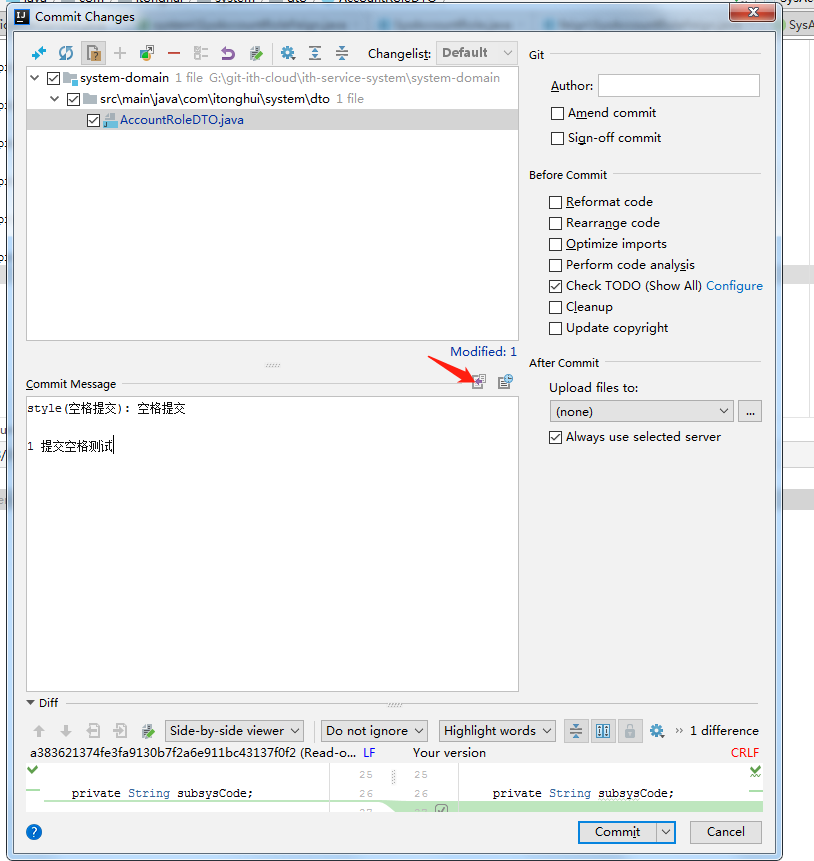Click inside the Author input field

click(678, 86)
